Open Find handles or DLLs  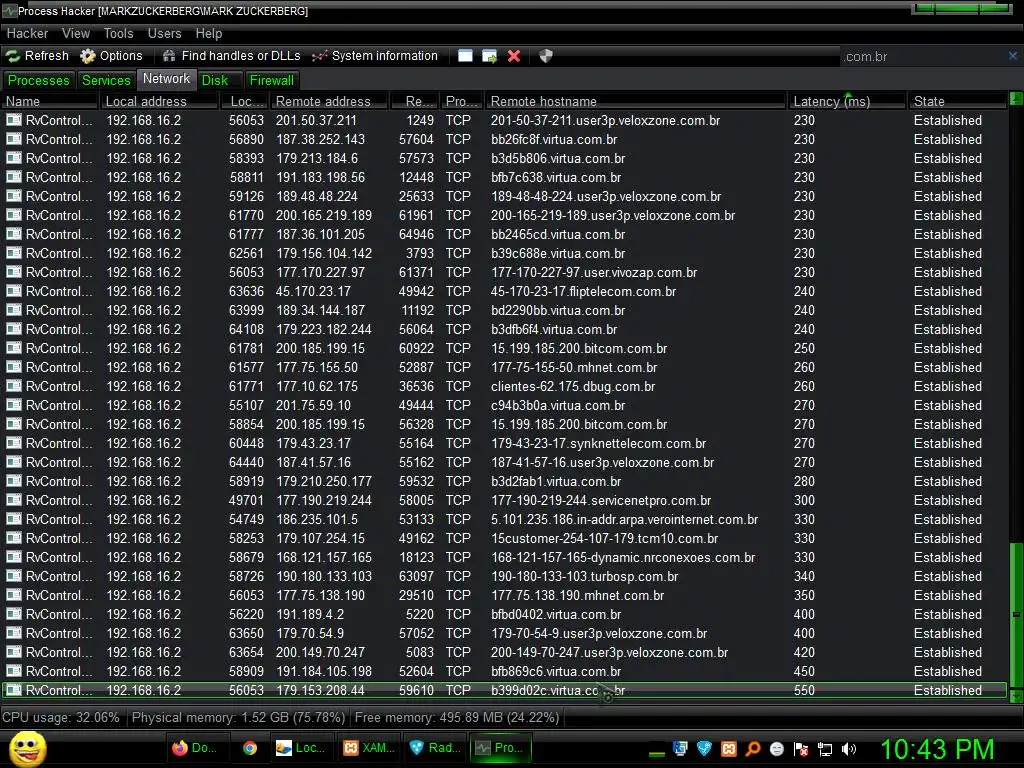(x=231, y=56)
